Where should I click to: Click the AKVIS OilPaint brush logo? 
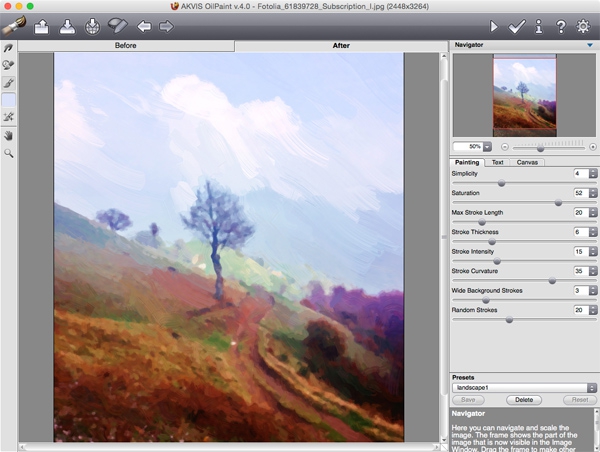point(14,26)
